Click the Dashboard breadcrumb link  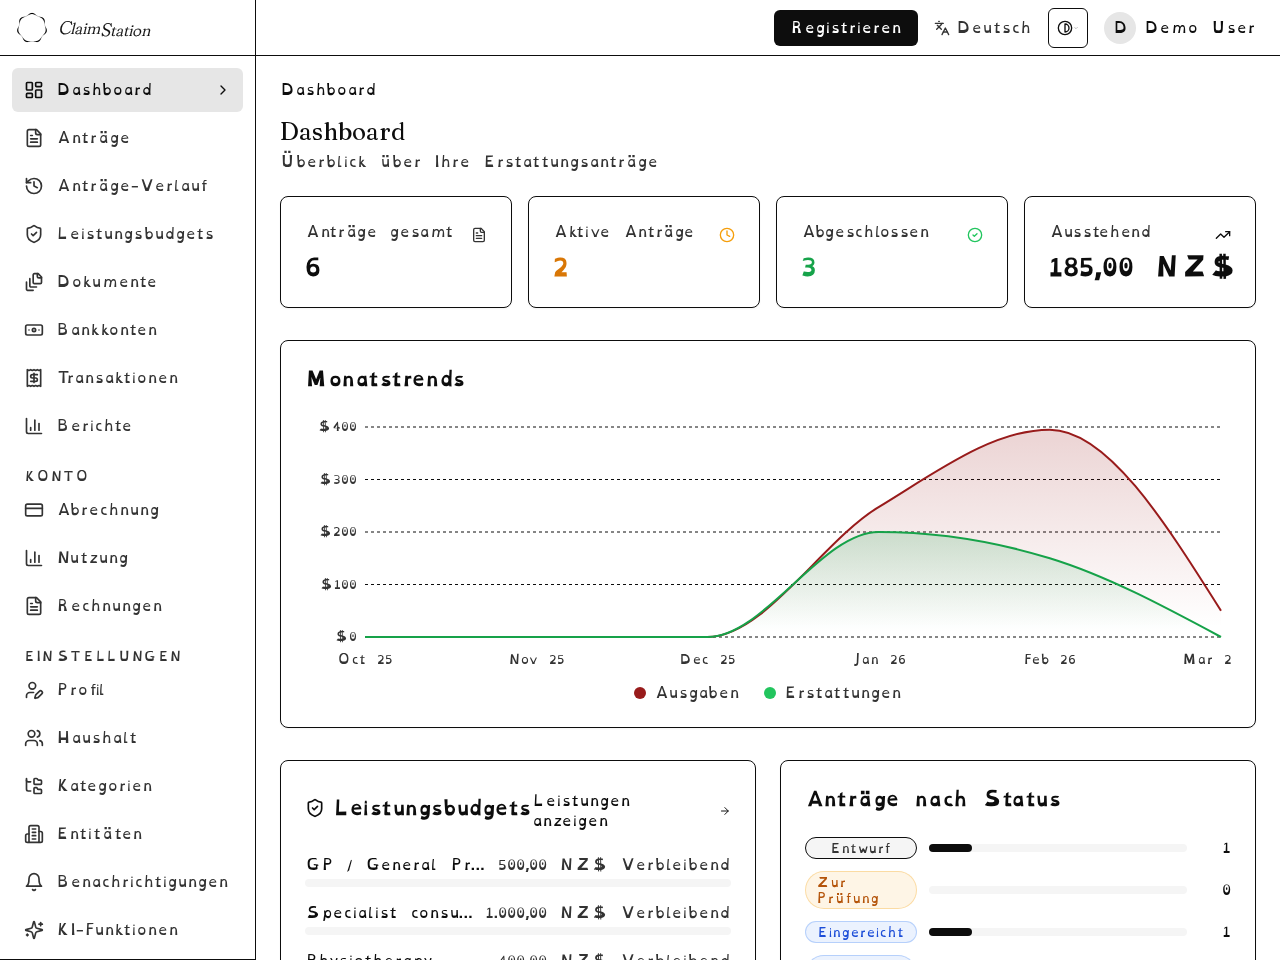(x=329, y=90)
